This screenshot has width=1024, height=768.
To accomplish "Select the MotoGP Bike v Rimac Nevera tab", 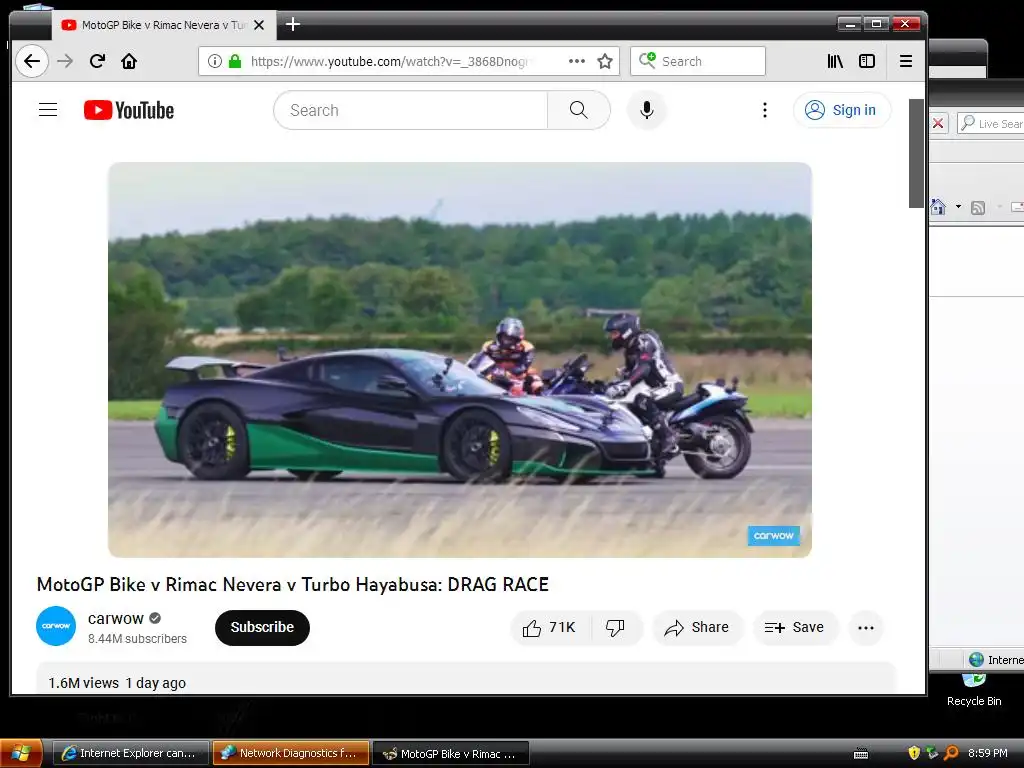I will (164, 25).
